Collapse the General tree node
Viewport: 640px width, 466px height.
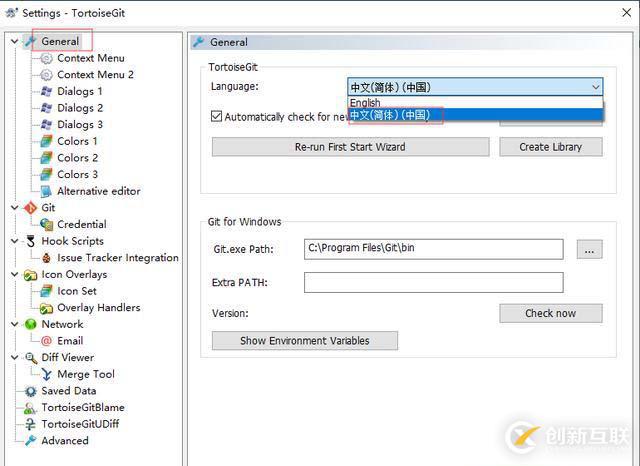(15, 41)
